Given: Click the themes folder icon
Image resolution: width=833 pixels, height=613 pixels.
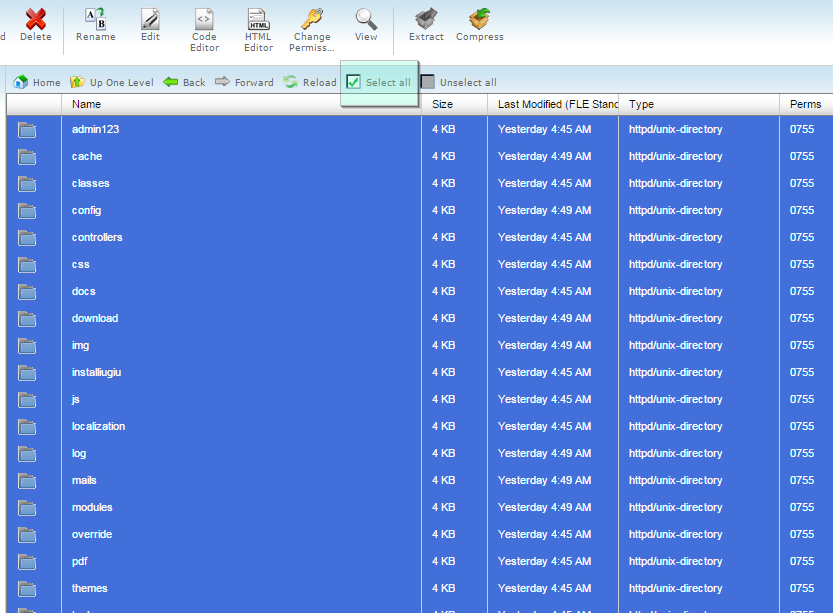Looking at the screenshot, I should 27,588.
